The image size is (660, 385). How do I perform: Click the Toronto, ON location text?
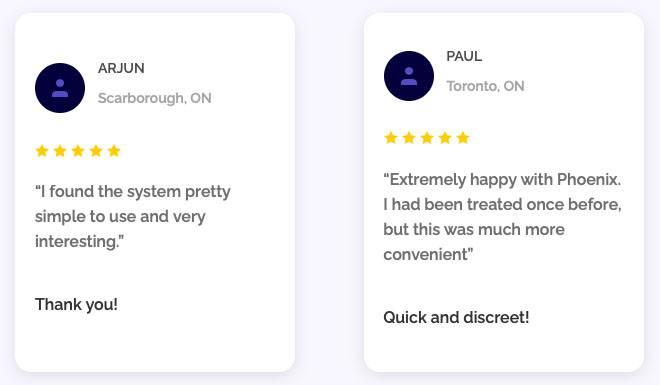point(485,86)
